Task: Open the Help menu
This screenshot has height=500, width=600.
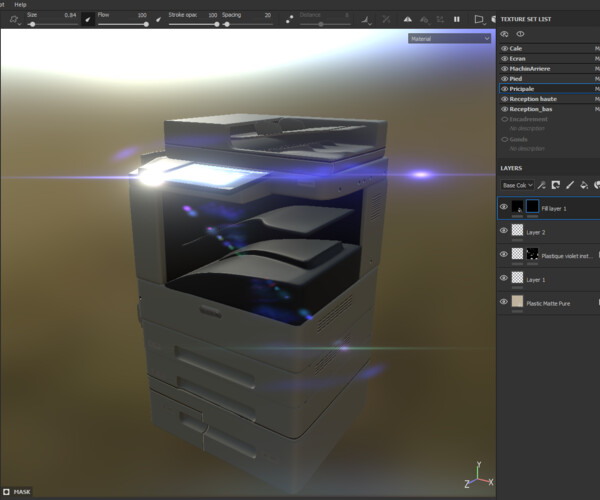Action: pos(20,5)
